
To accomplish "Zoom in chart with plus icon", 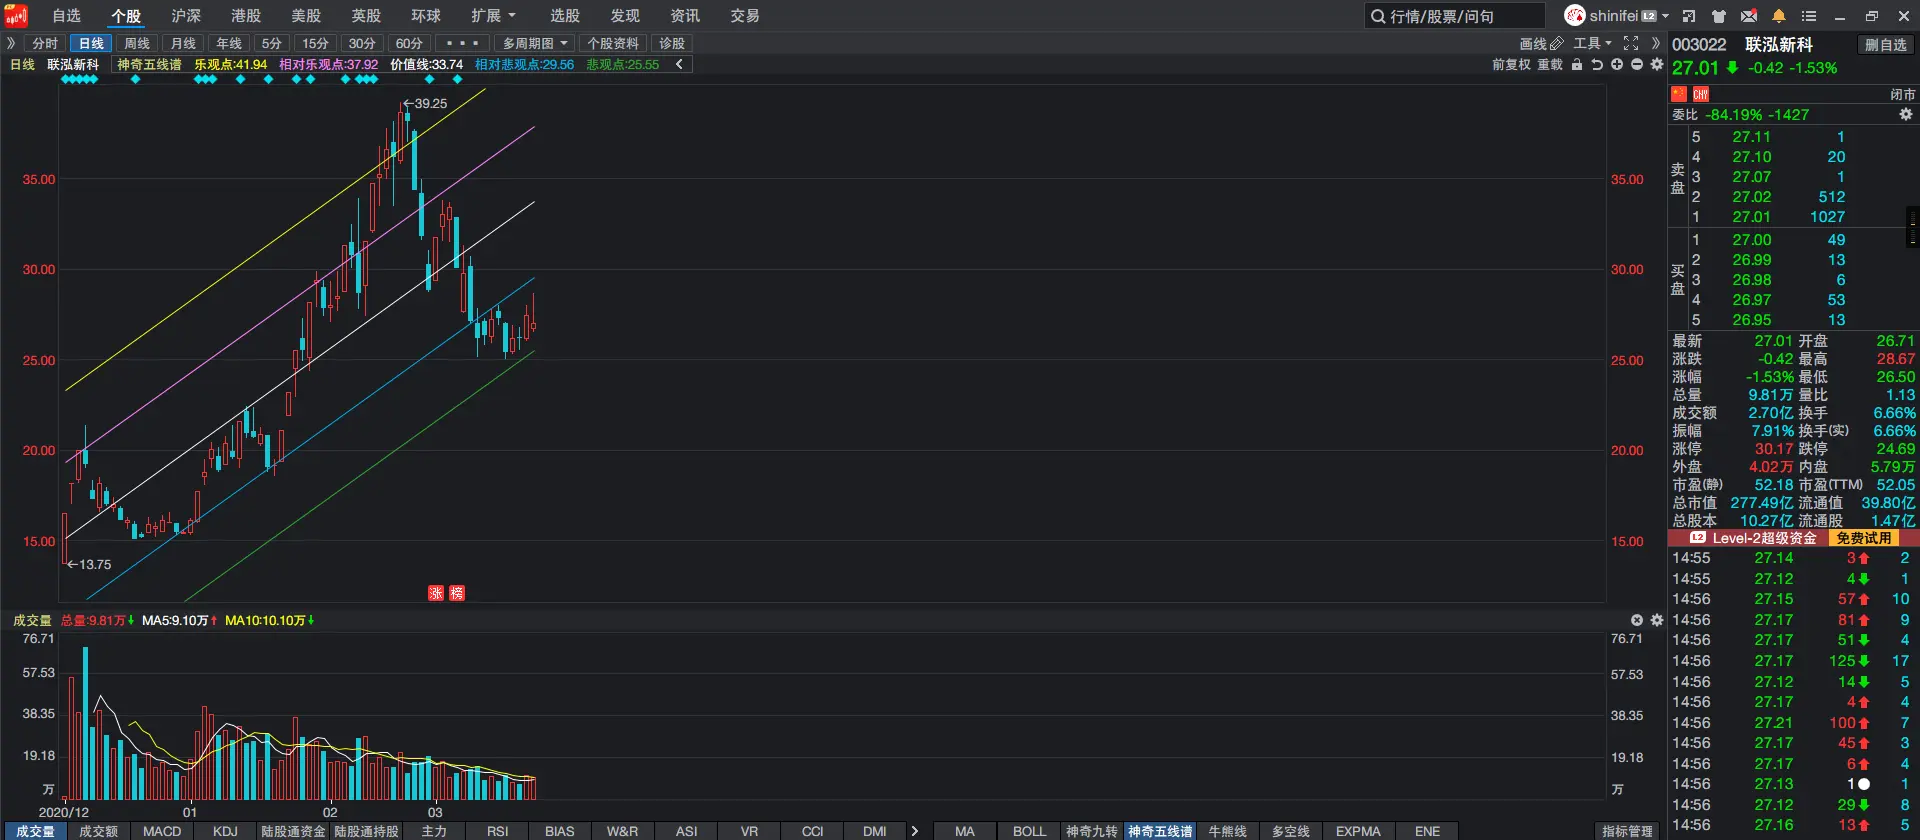I will click(x=1617, y=64).
